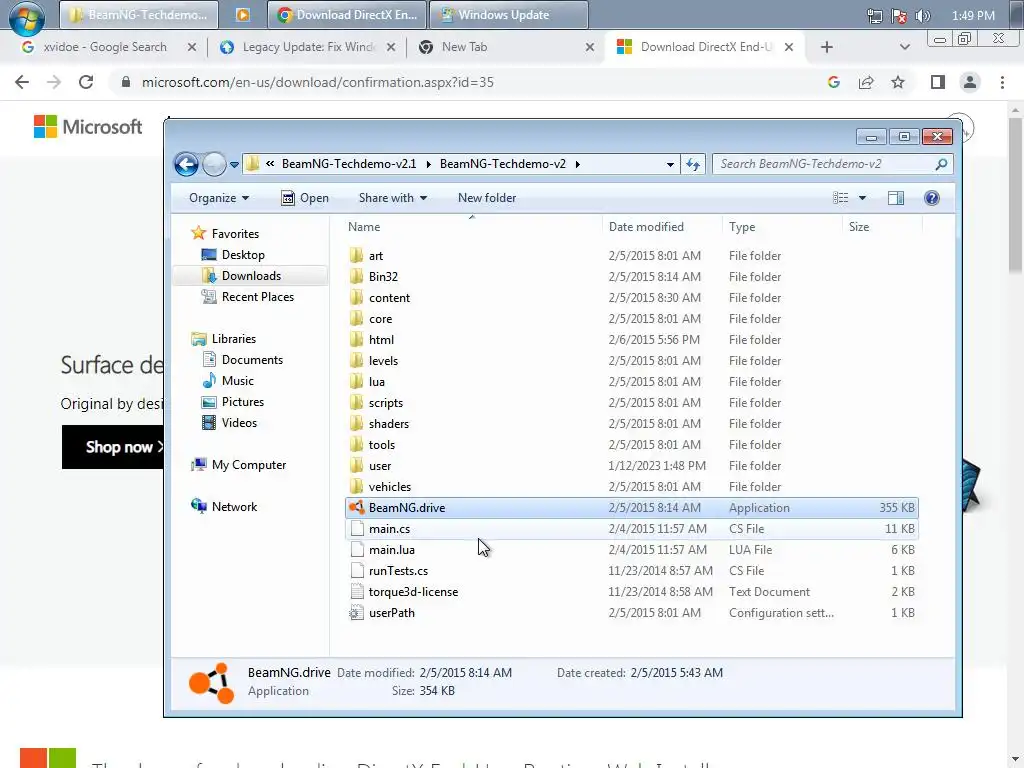
Task: Click the Chrome share page icon
Action: point(866,82)
